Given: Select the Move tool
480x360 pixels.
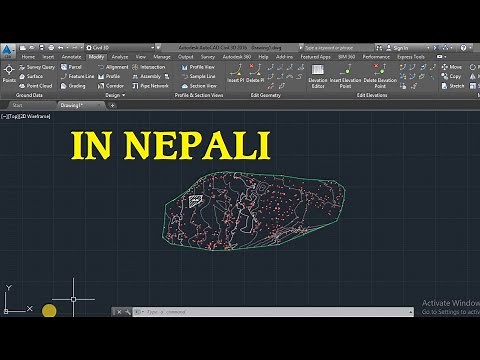Looking at the screenshot, I should [452, 67].
